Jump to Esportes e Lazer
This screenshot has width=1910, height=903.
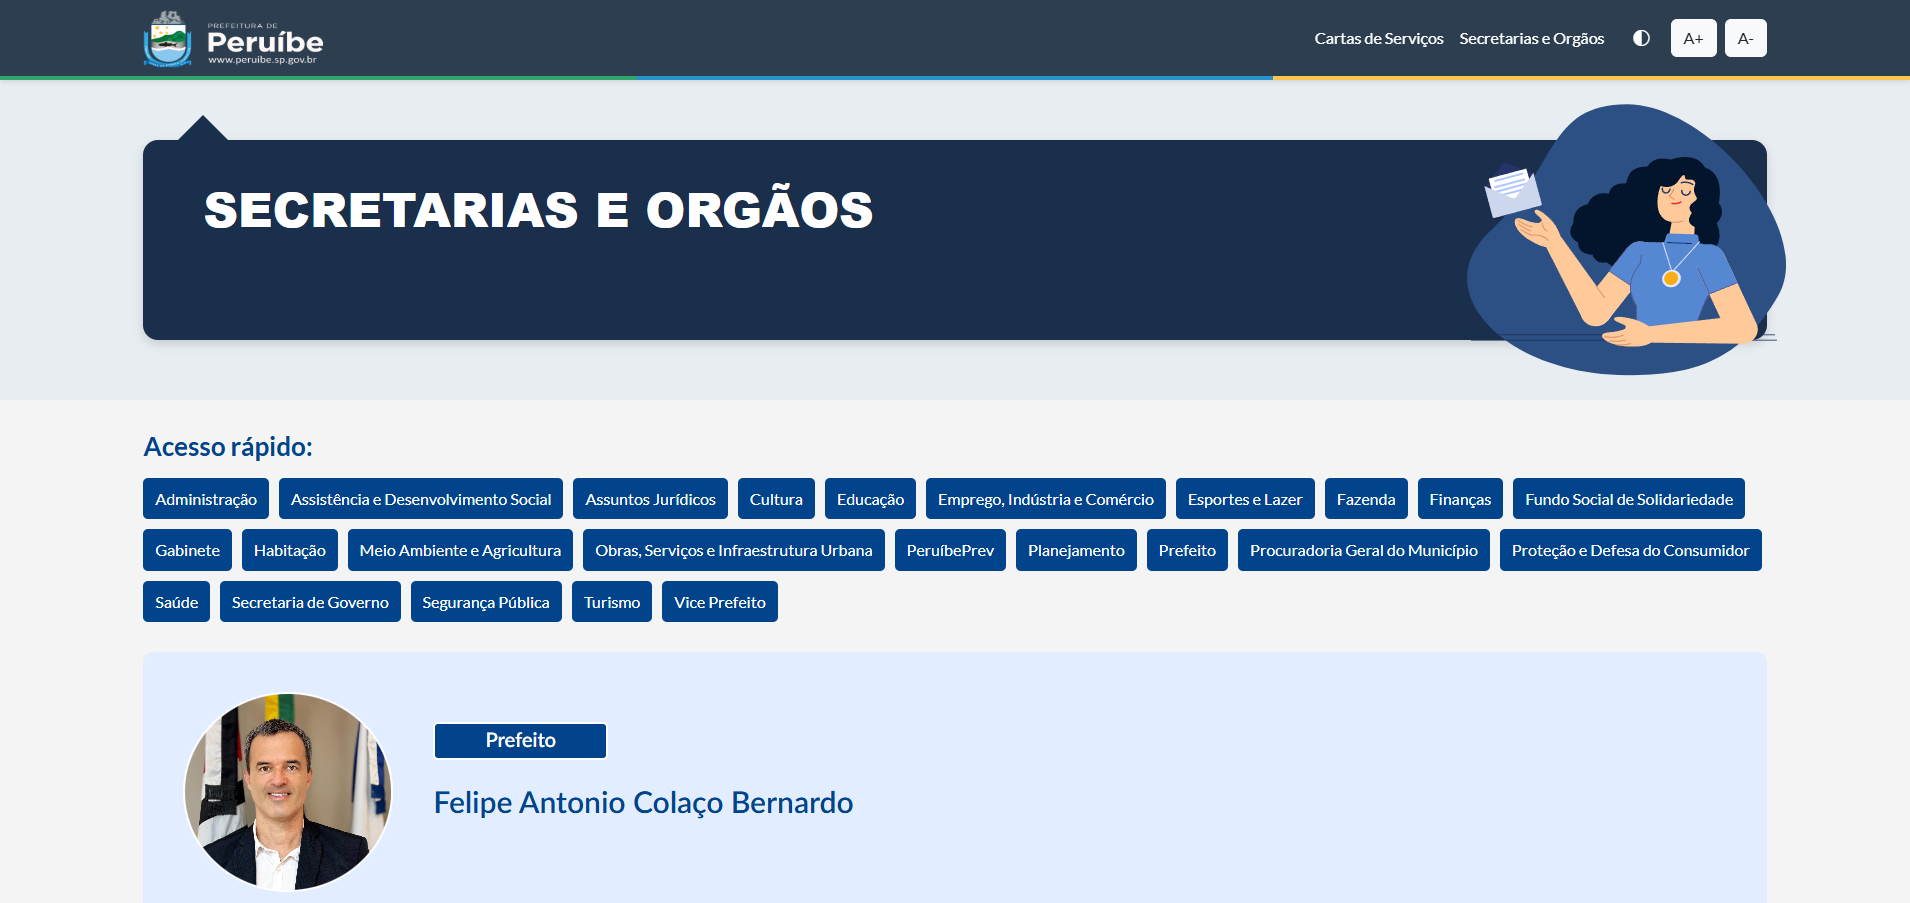[x=1245, y=499]
